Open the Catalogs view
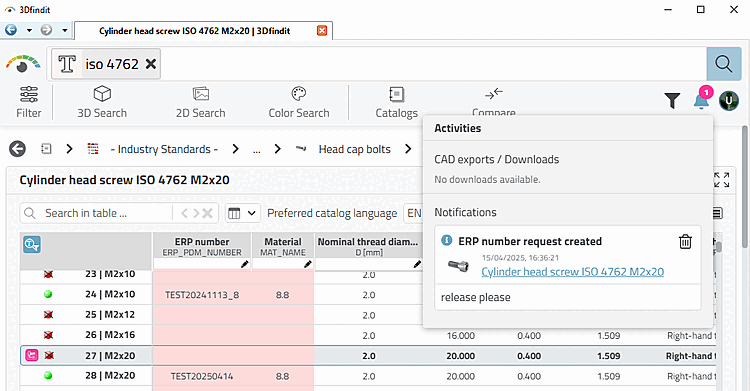Image resolution: width=750 pixels, height=391 pixels. click(397, 102)
